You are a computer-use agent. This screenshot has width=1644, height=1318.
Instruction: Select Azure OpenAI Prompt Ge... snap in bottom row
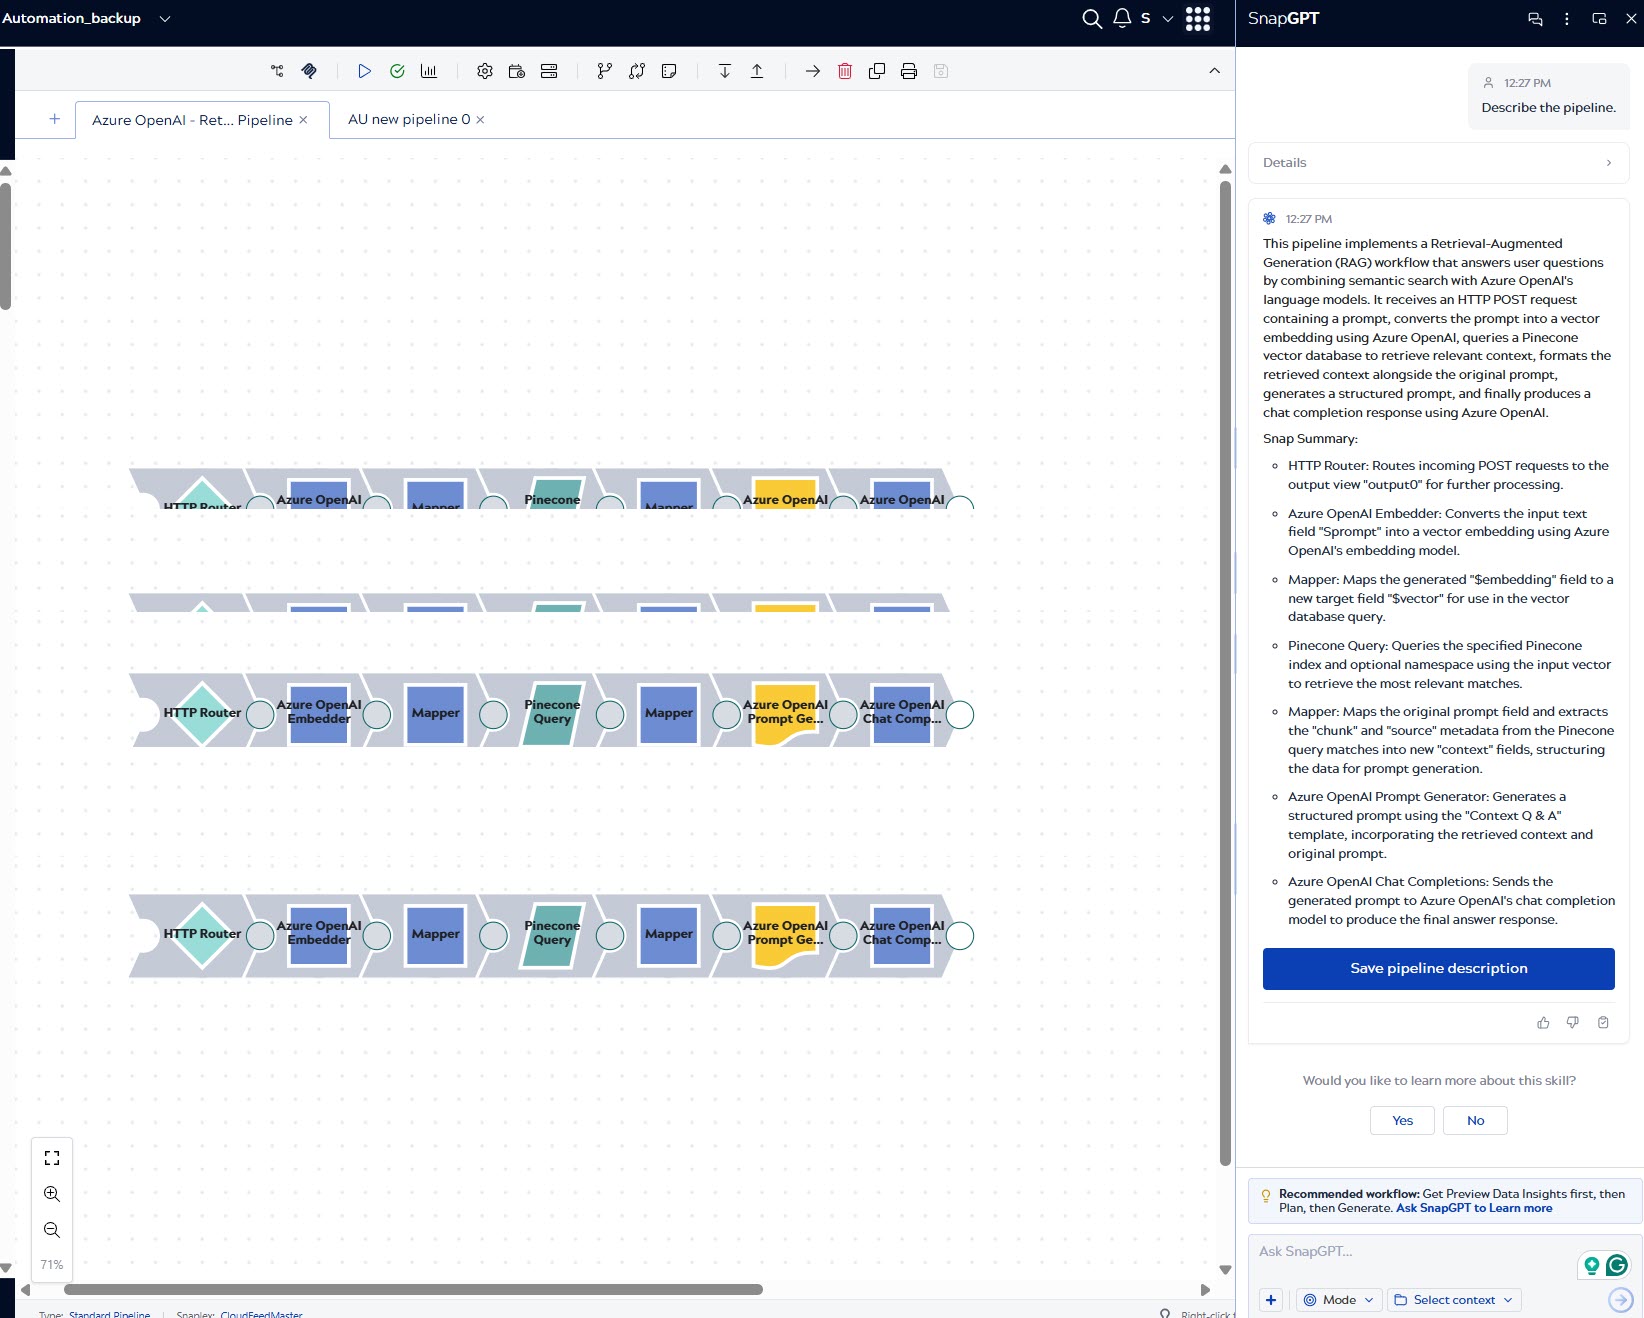(786, 935)
